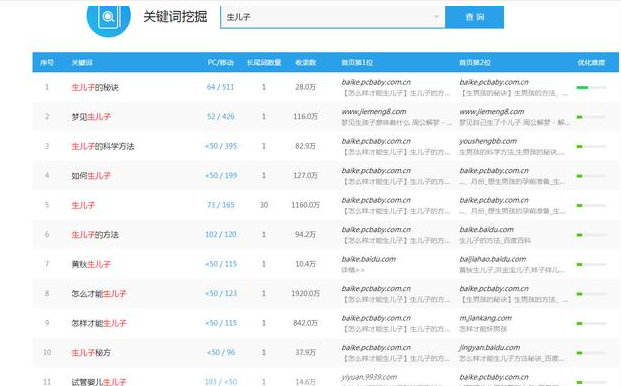
Task: Click the 收录数 column header
Action: pyautogui.click(x=305, y=63)
